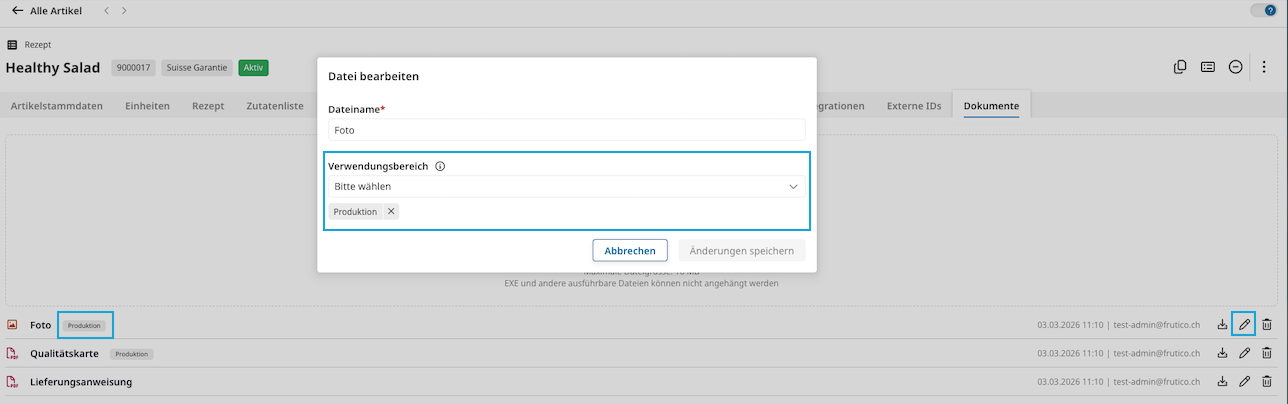
Task: Go to next article with right chevron
Action: coord(124,10)
